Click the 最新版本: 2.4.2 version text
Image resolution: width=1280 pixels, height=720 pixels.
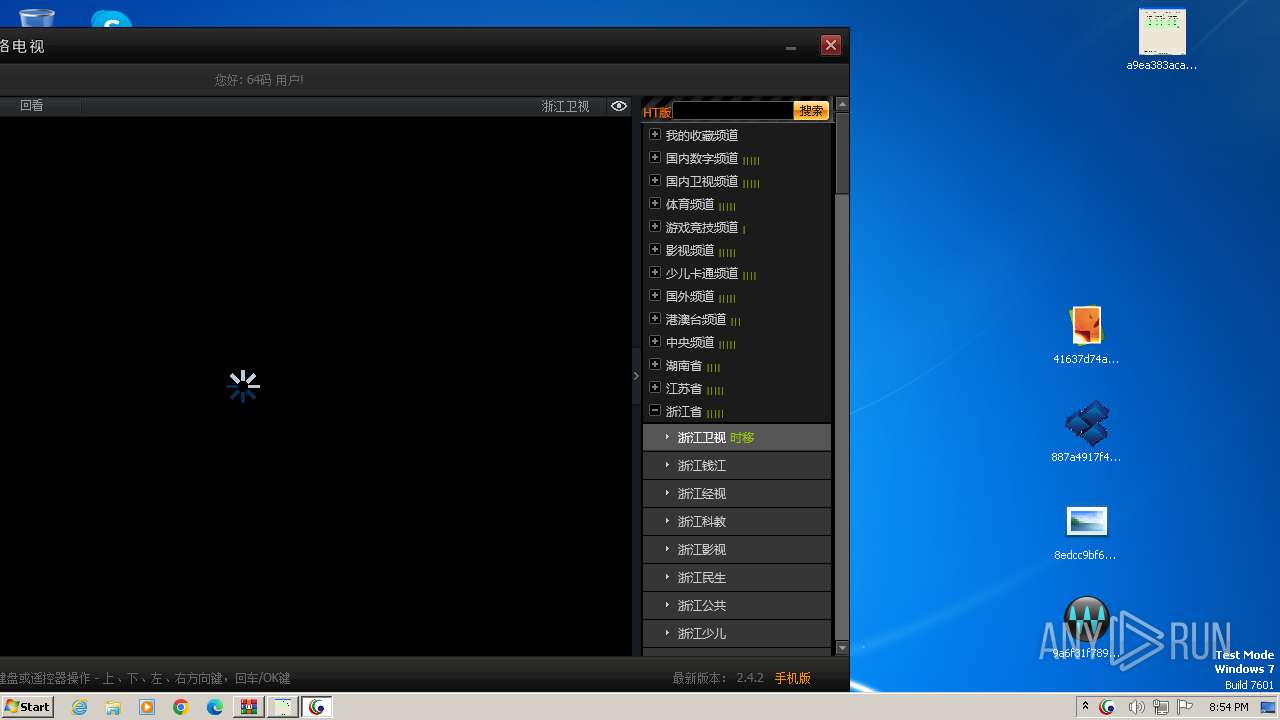pyautogui.click(x=718, y=678)
